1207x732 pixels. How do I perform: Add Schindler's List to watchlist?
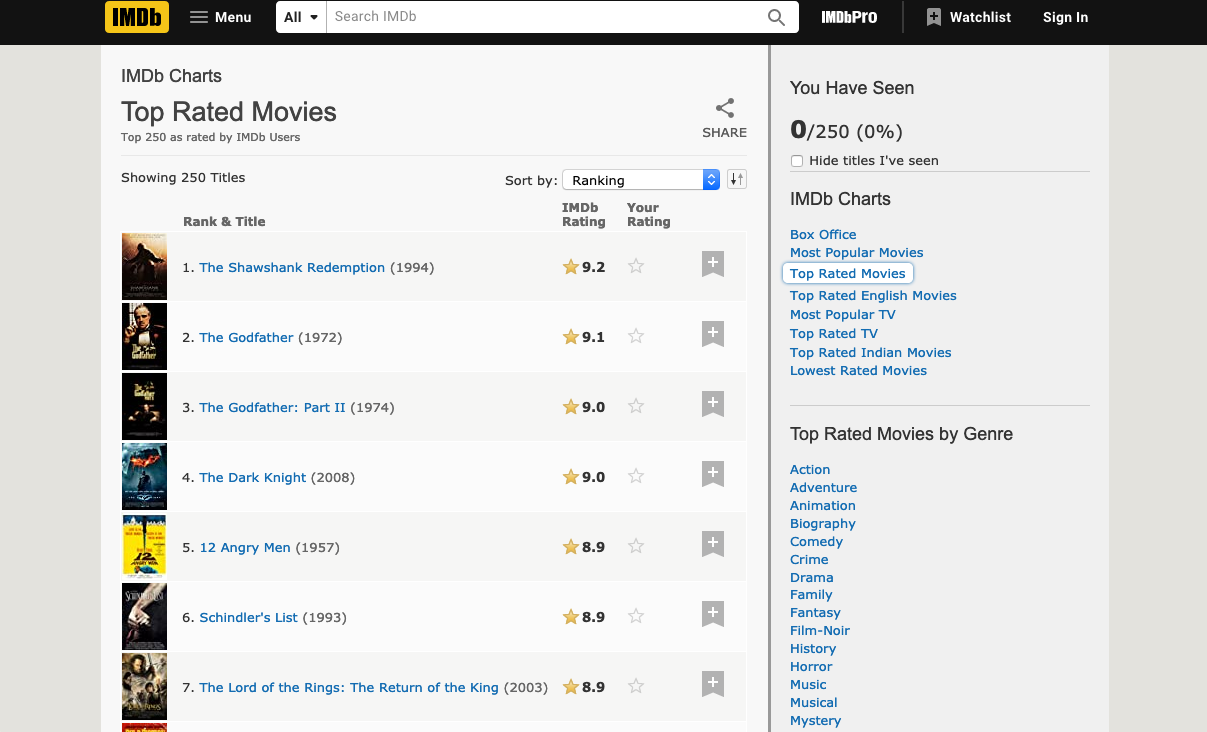pos(712,615)
